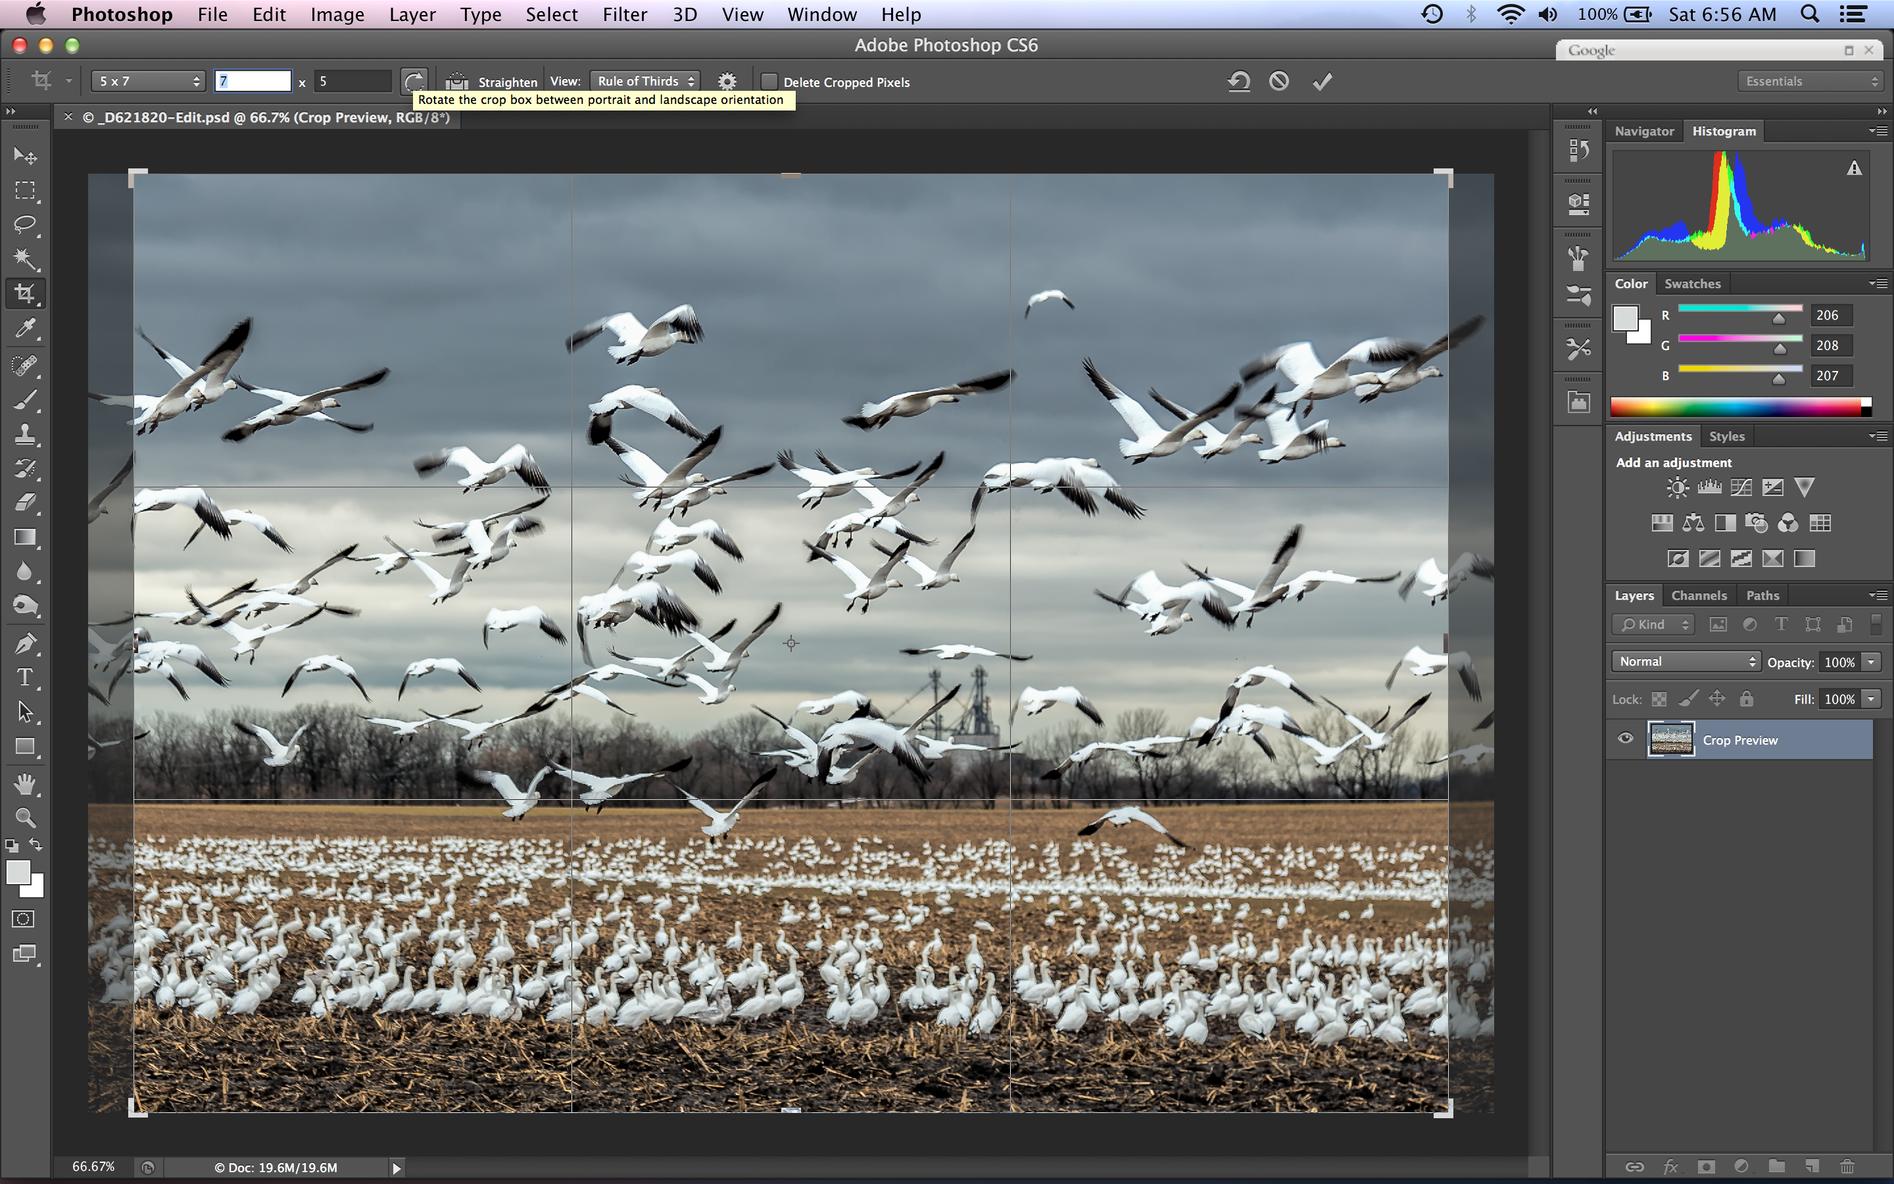1894x1184 pixels.
Task: Open the Normal blend mode dropdown
Action: 1685,661
